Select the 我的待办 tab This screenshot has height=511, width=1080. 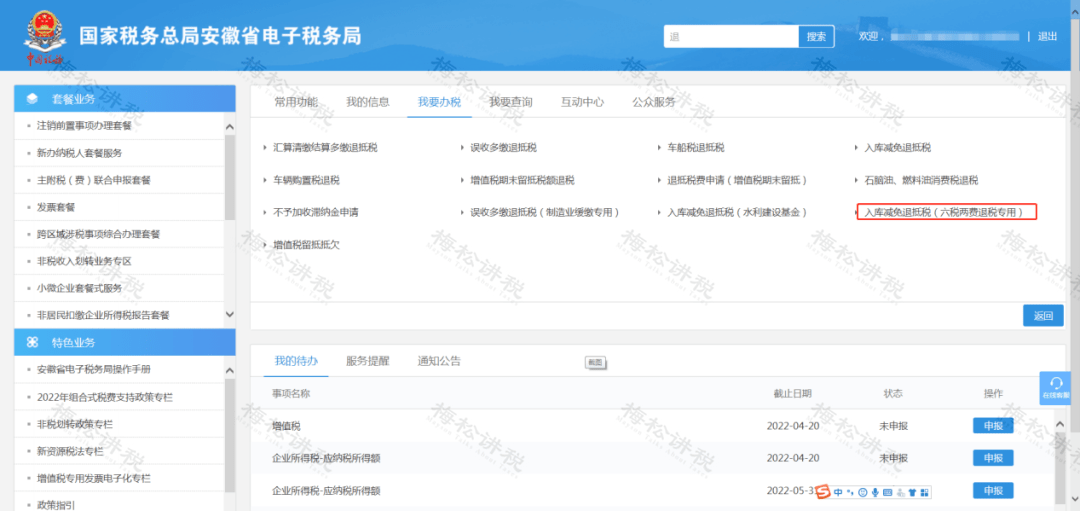coord(296,361)
